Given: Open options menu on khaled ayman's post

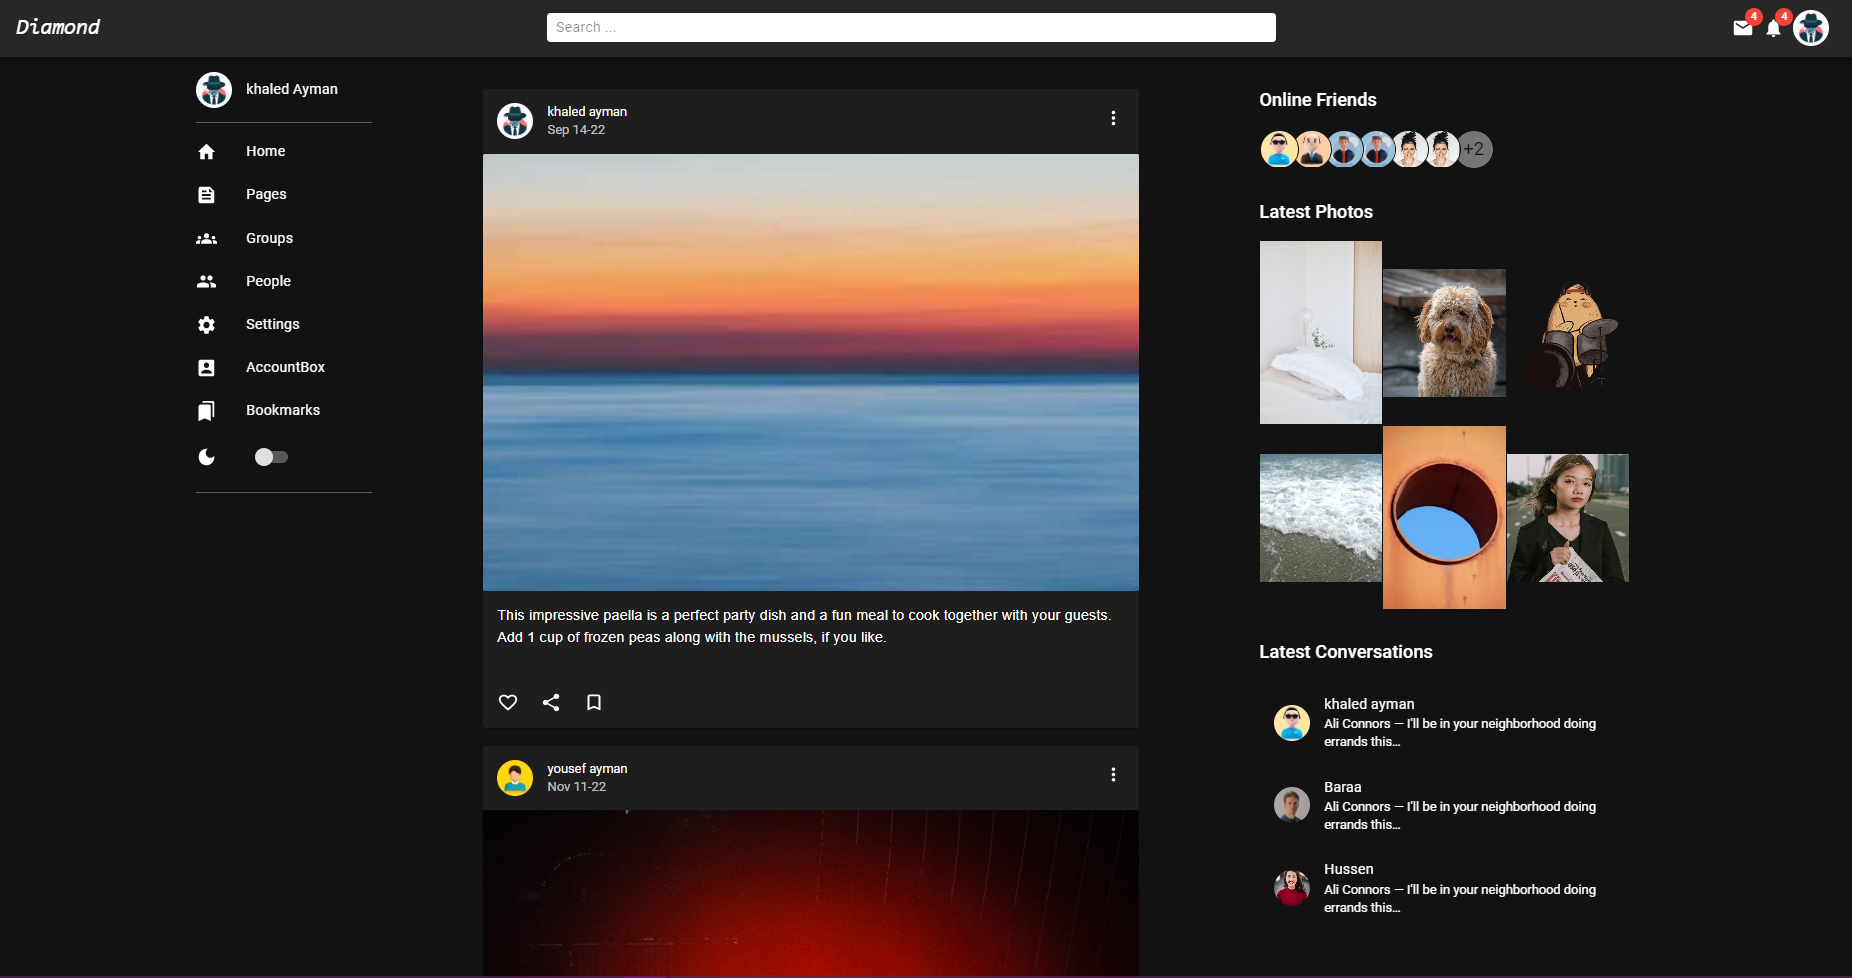Looking at the screenshot, I should tap(1113, 118).
